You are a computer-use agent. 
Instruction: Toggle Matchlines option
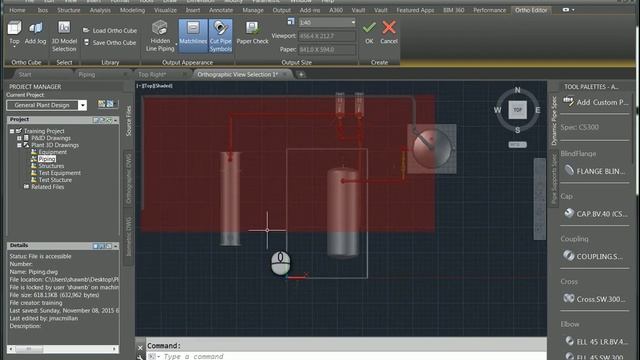tap(193, 36)
